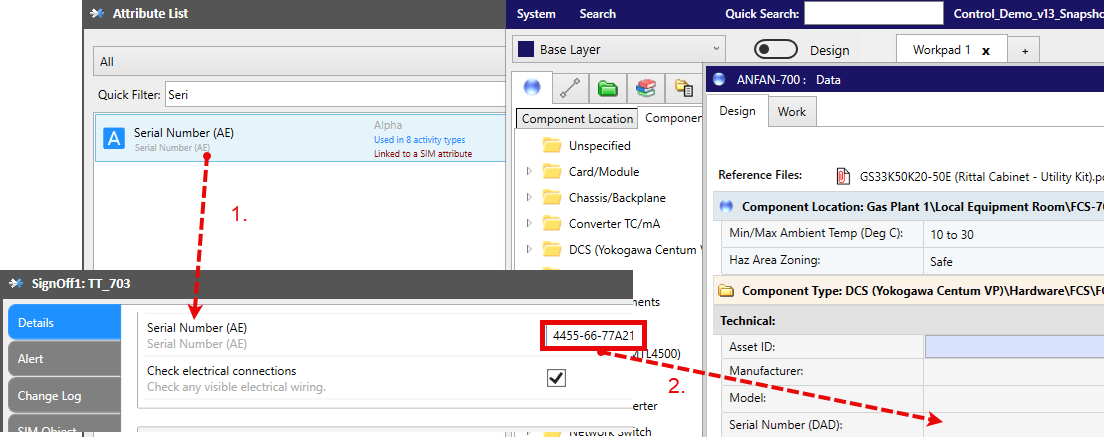Screen dimensions: 1104x437
Task: Close the Workpad 1 tab
Action: tap(986, 51)
